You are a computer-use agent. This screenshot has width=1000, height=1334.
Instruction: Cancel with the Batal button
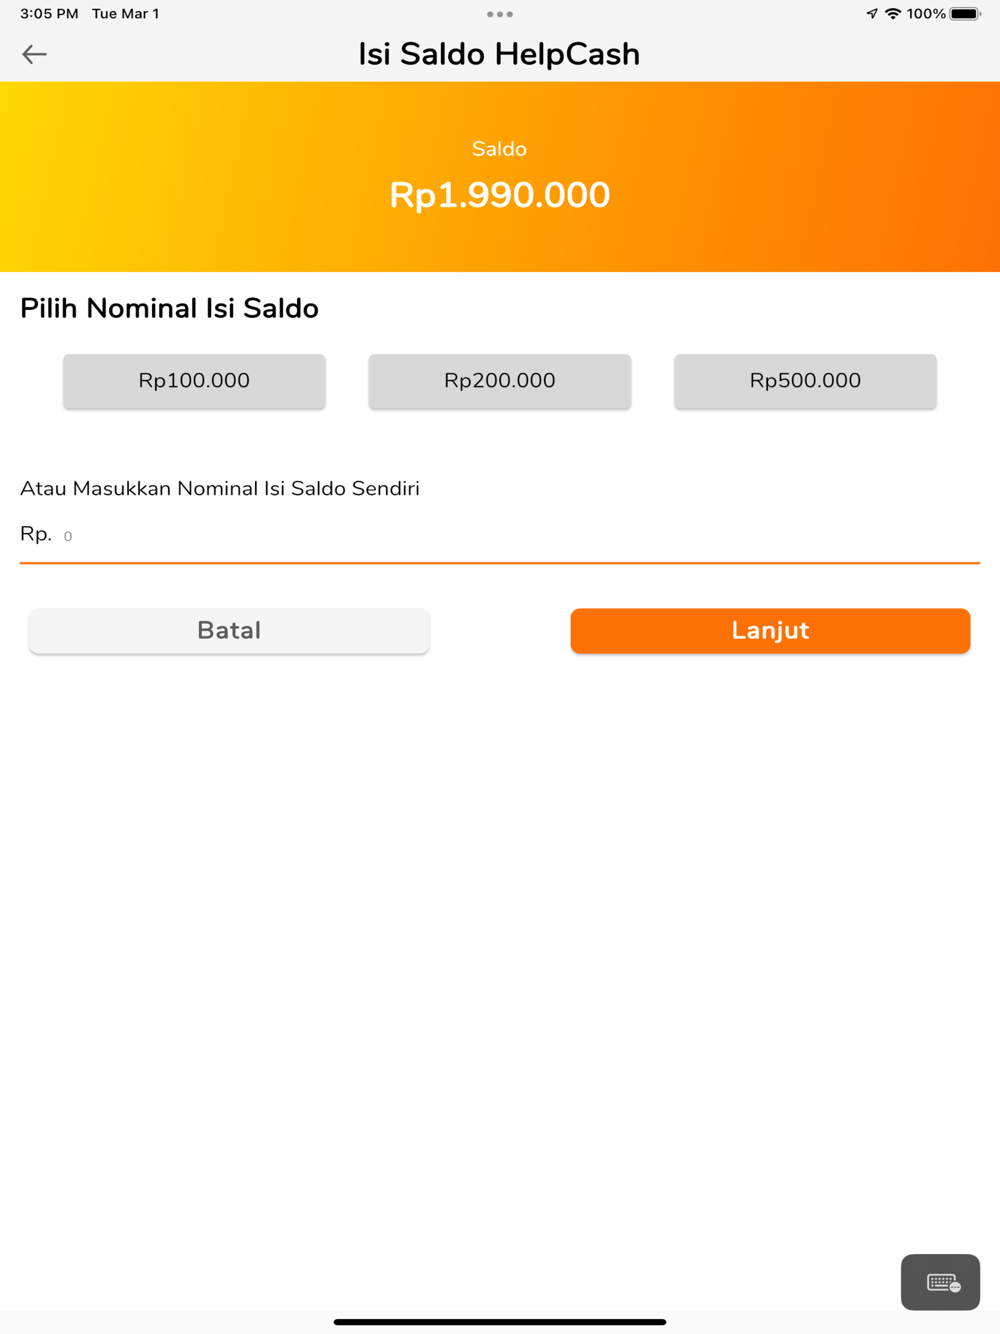(229, 631)
